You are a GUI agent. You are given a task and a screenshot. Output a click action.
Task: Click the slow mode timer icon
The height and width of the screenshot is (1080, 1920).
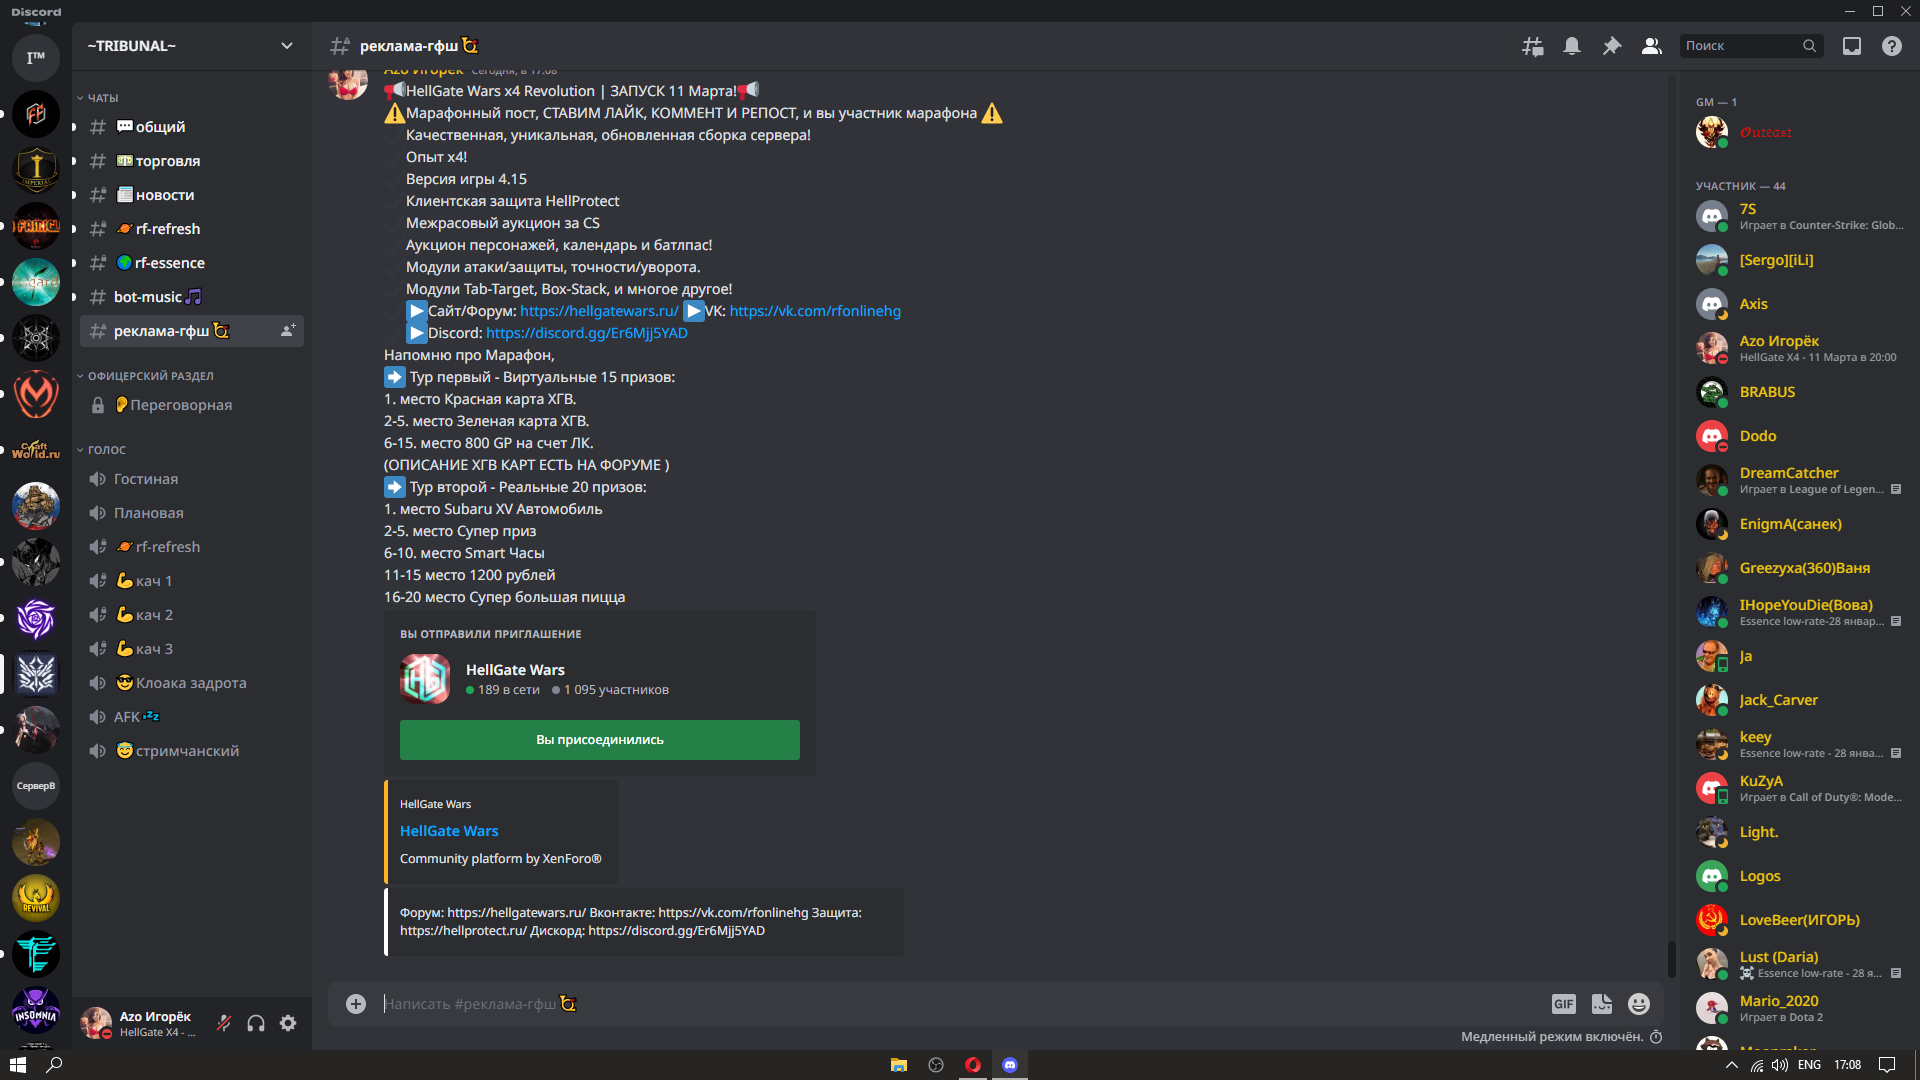(1656, 1037)
